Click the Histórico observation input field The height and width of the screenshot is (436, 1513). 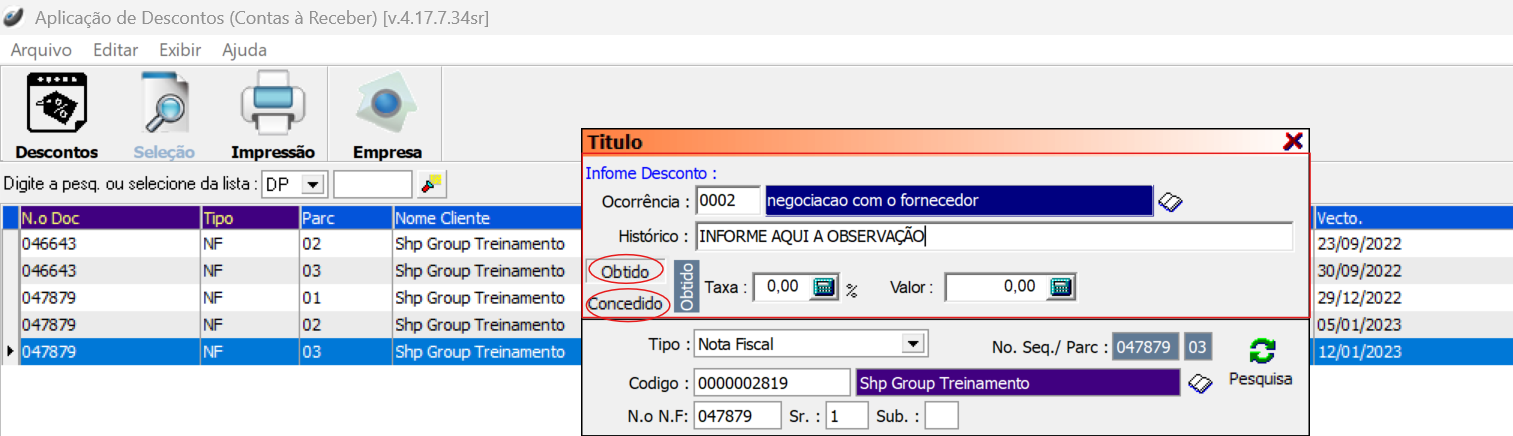(x=993, y=237)
